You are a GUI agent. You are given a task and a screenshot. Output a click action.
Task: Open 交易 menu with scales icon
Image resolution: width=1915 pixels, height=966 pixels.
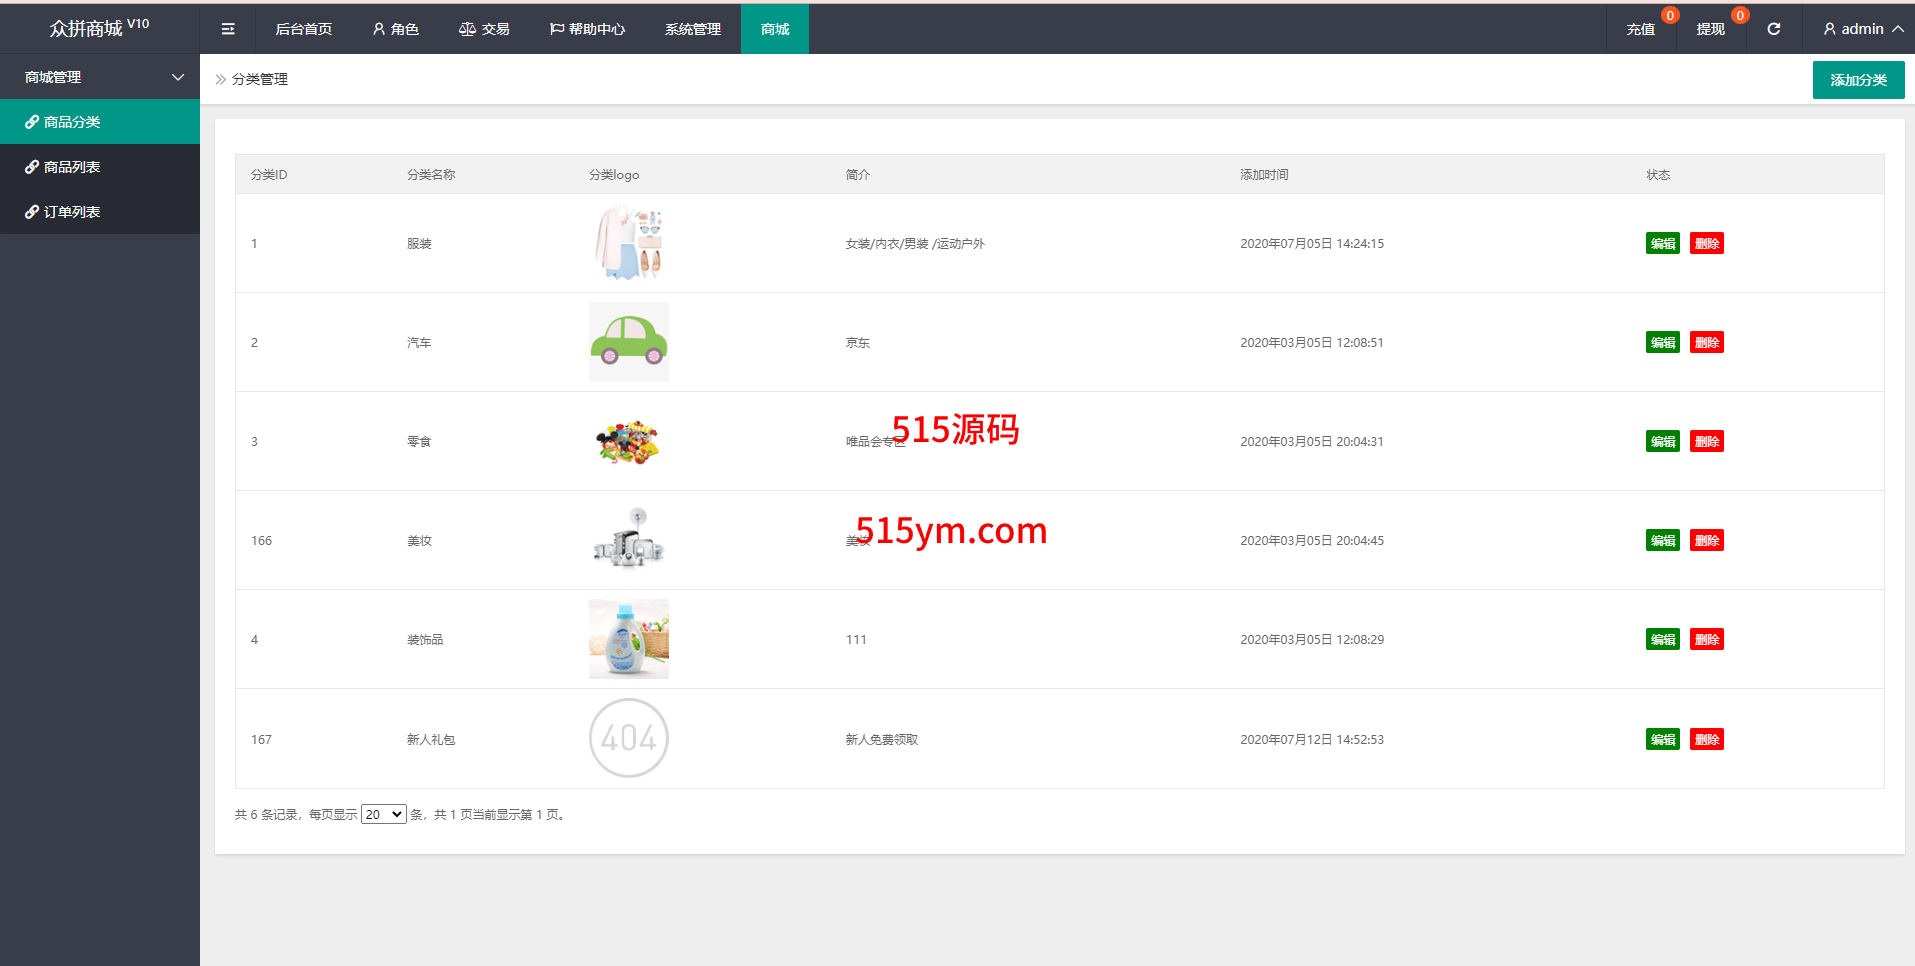(x=484, y=29)
